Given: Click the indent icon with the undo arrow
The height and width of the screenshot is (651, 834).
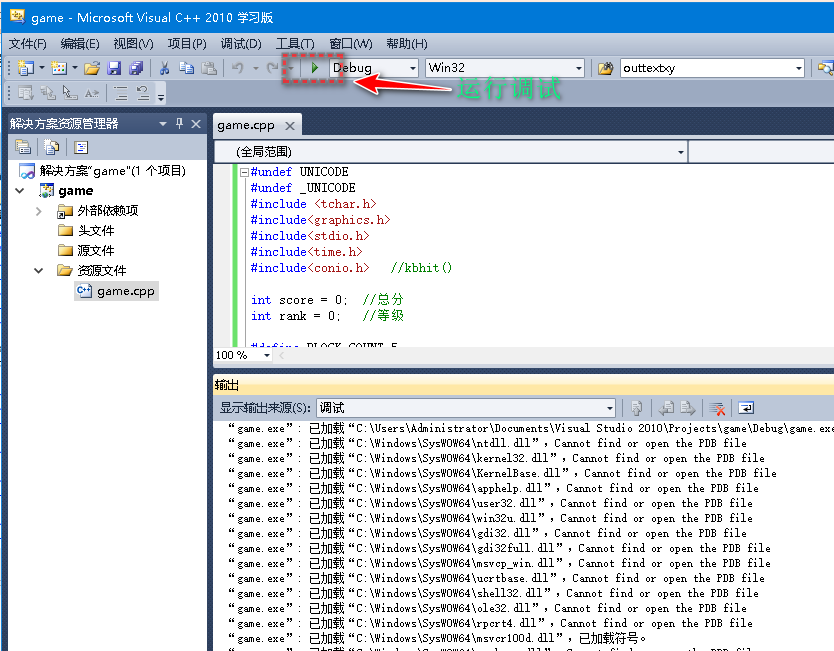Looking at the screenshot, I should click(143, 94).
